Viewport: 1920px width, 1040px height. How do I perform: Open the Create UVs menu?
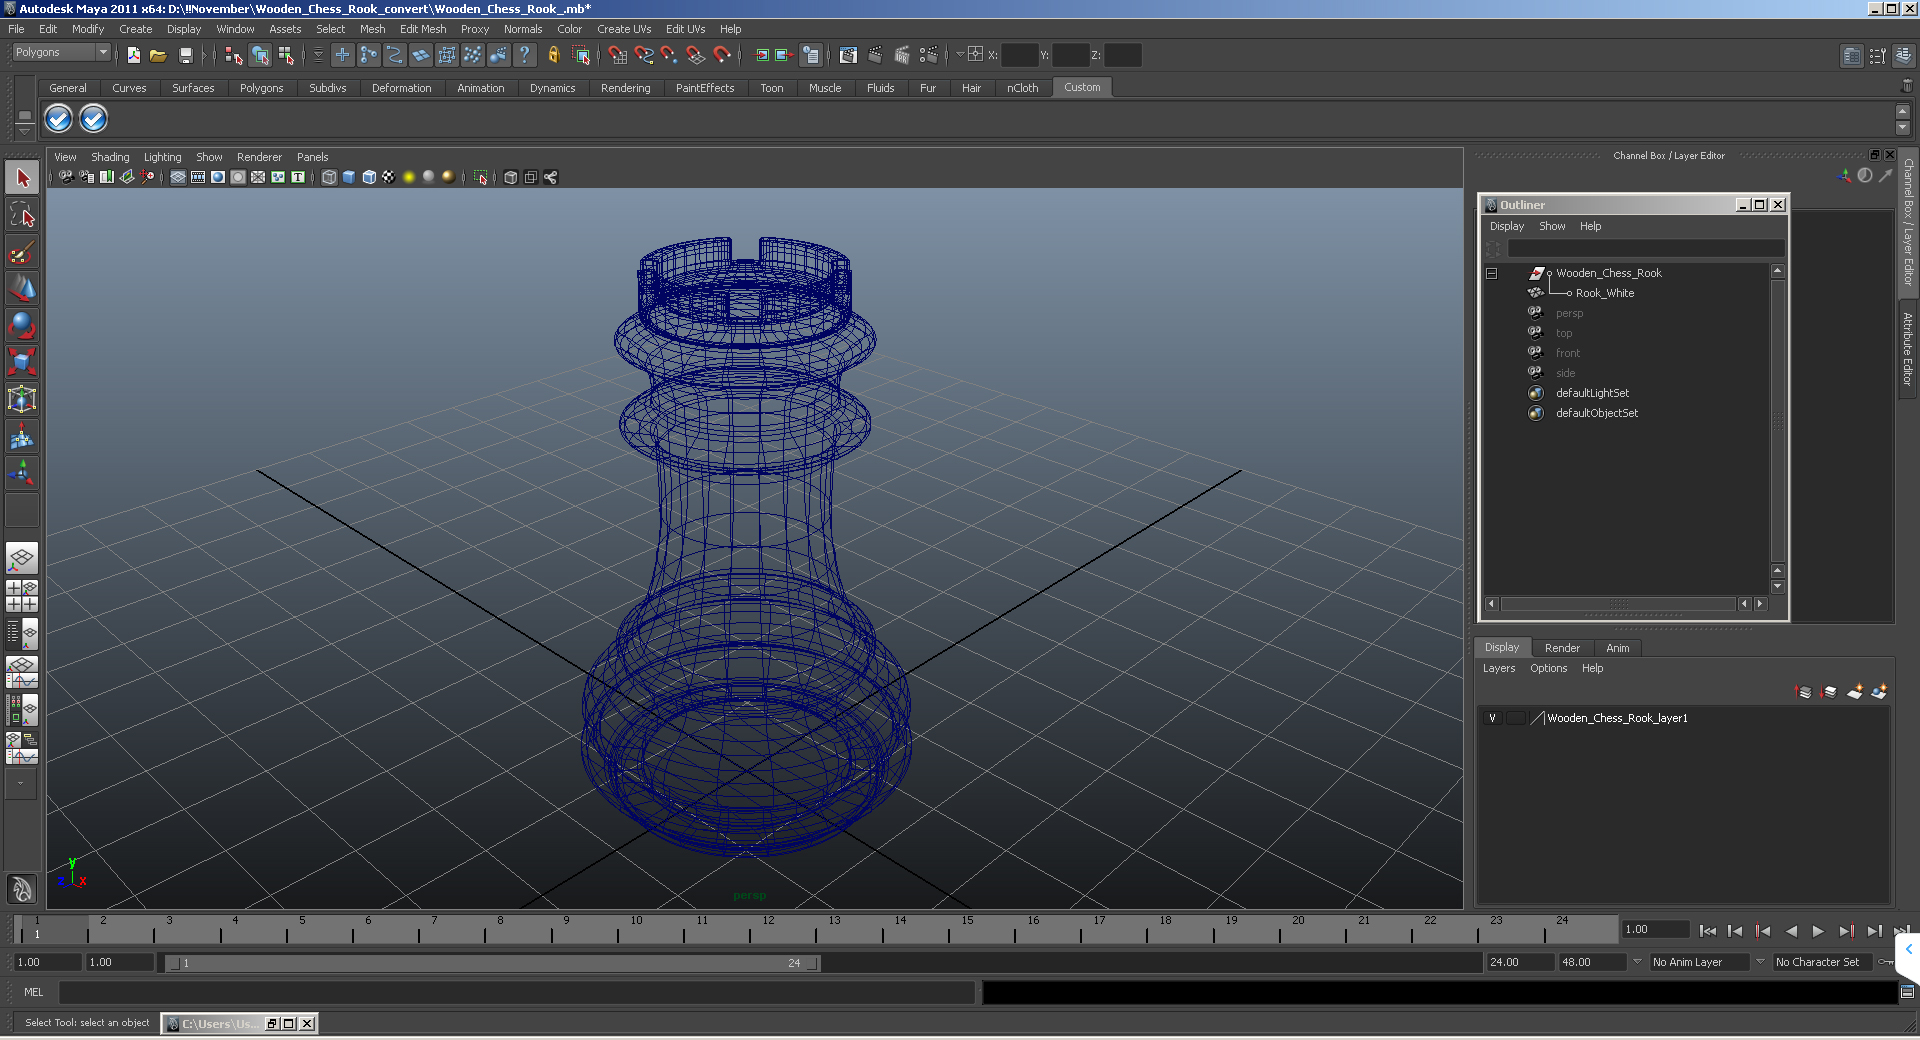[x=624, y=29]
